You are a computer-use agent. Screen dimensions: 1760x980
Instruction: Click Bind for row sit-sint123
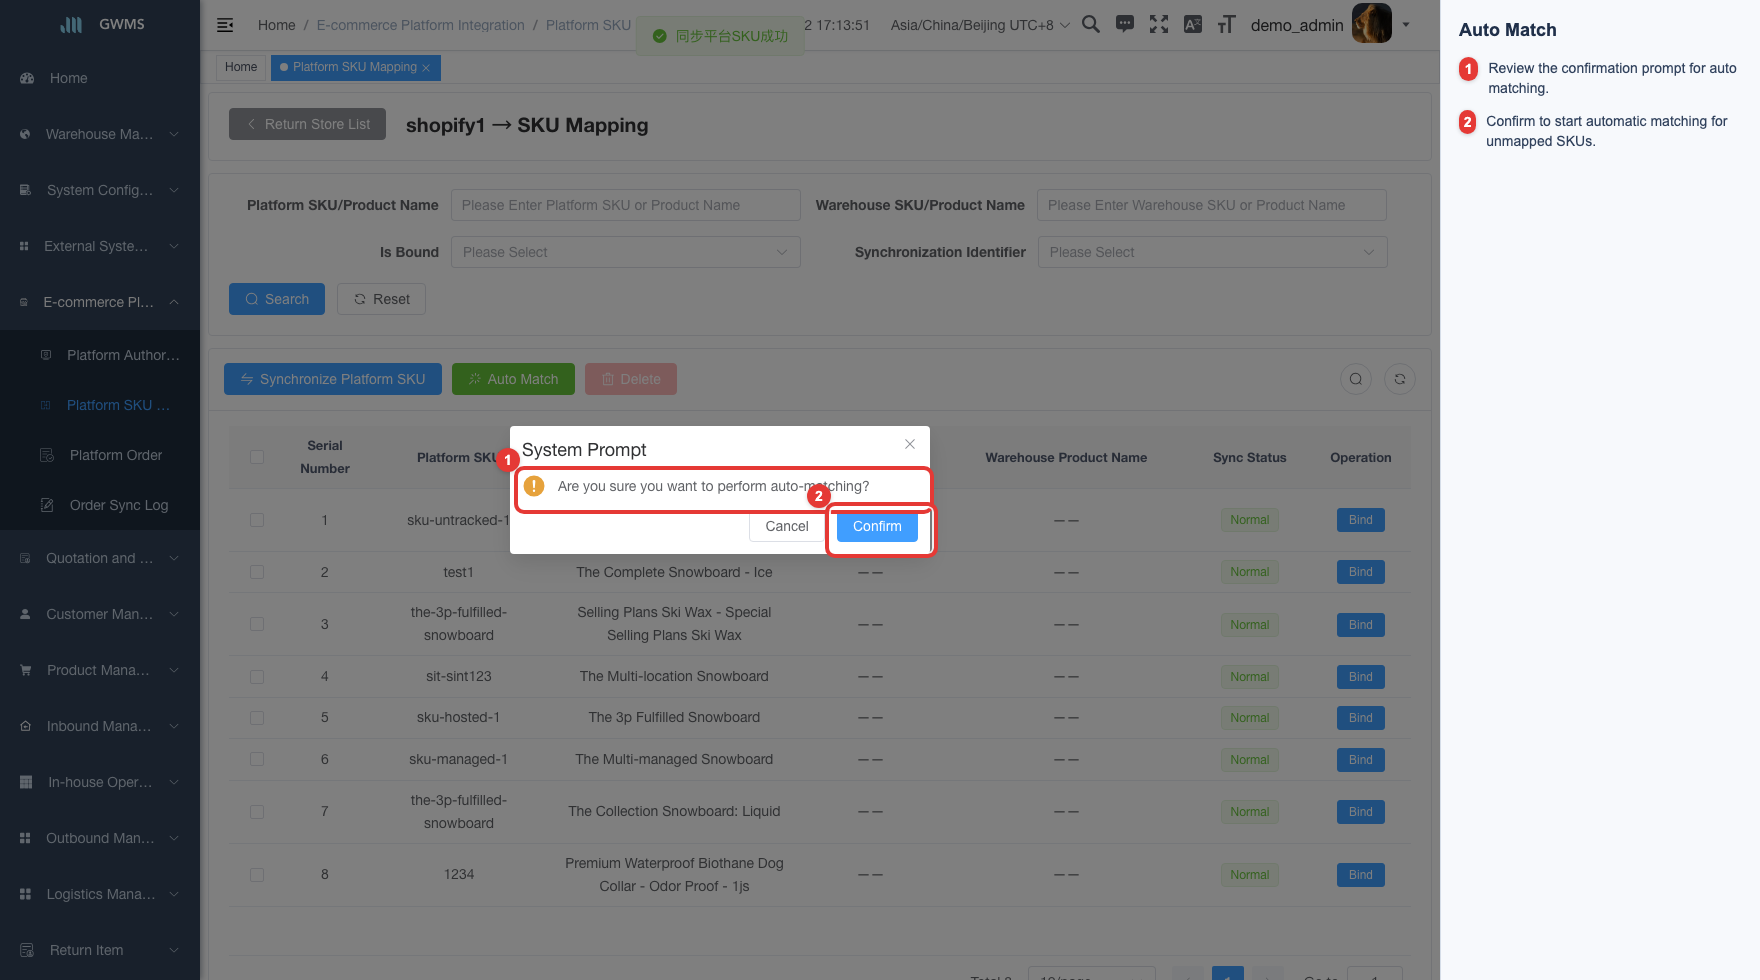1360,677
